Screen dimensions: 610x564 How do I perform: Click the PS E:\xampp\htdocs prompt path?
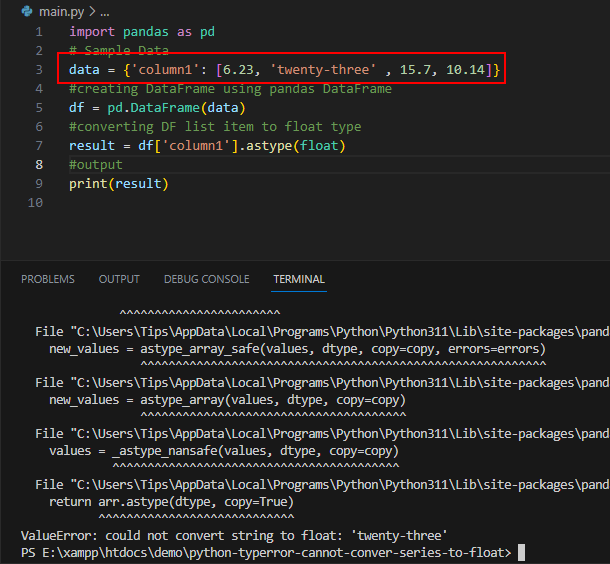click(x=266, y=553)
